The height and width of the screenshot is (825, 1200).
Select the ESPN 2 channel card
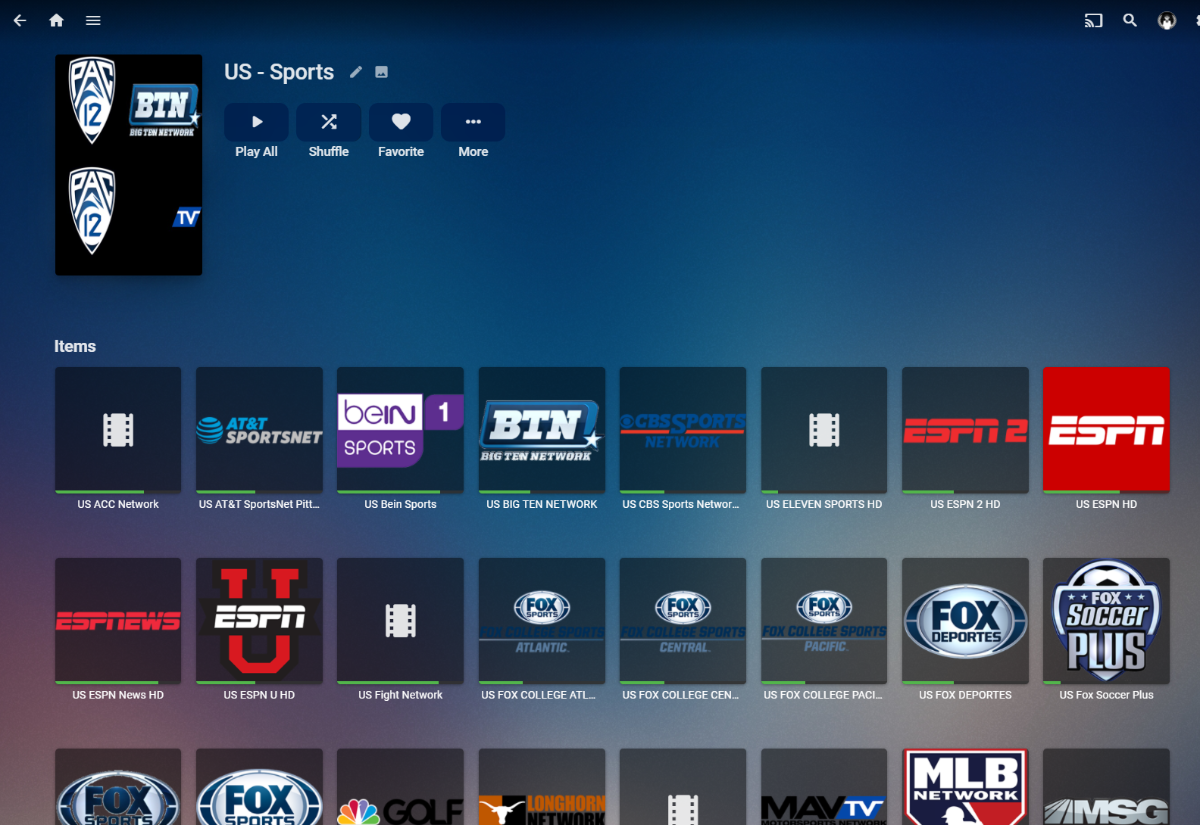[965, 430]
